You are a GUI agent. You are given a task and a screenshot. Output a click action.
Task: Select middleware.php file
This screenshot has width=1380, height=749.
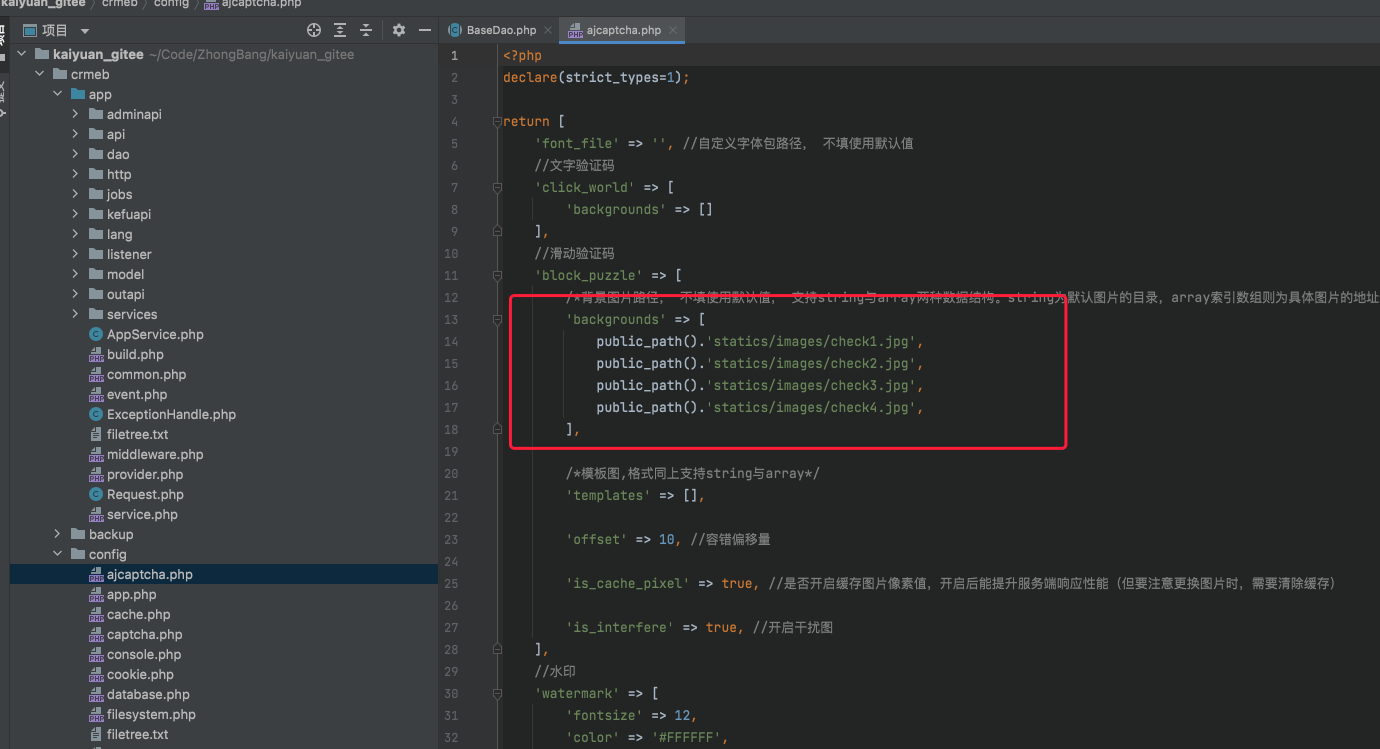pyautogui.click(x=155, y=454)
